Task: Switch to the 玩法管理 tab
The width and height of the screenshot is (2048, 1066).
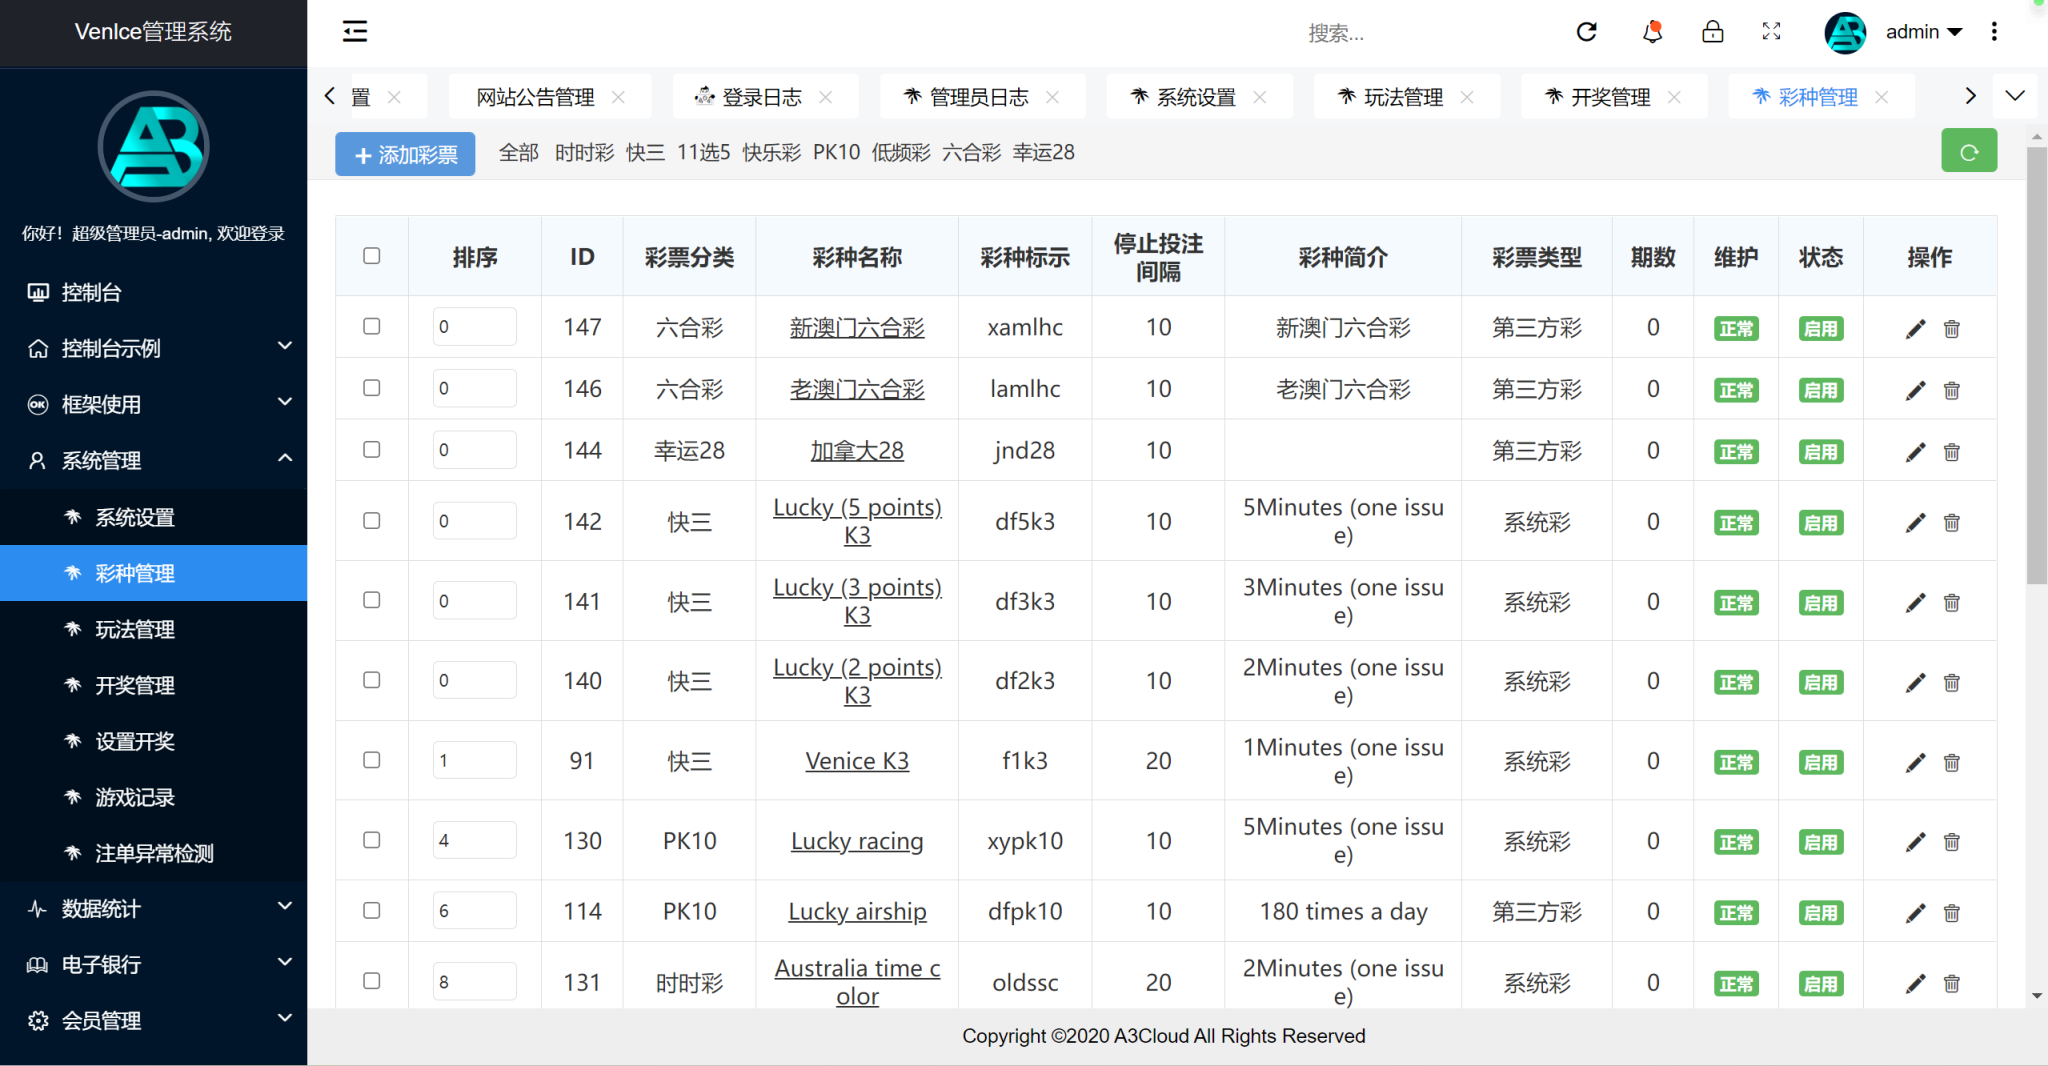Action: click(1402, 97)
